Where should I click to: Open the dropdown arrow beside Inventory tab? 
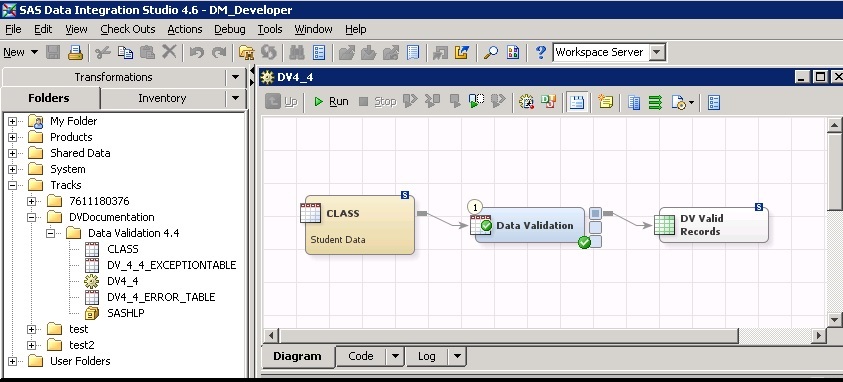pyautogui.click(x=235, y=98)
